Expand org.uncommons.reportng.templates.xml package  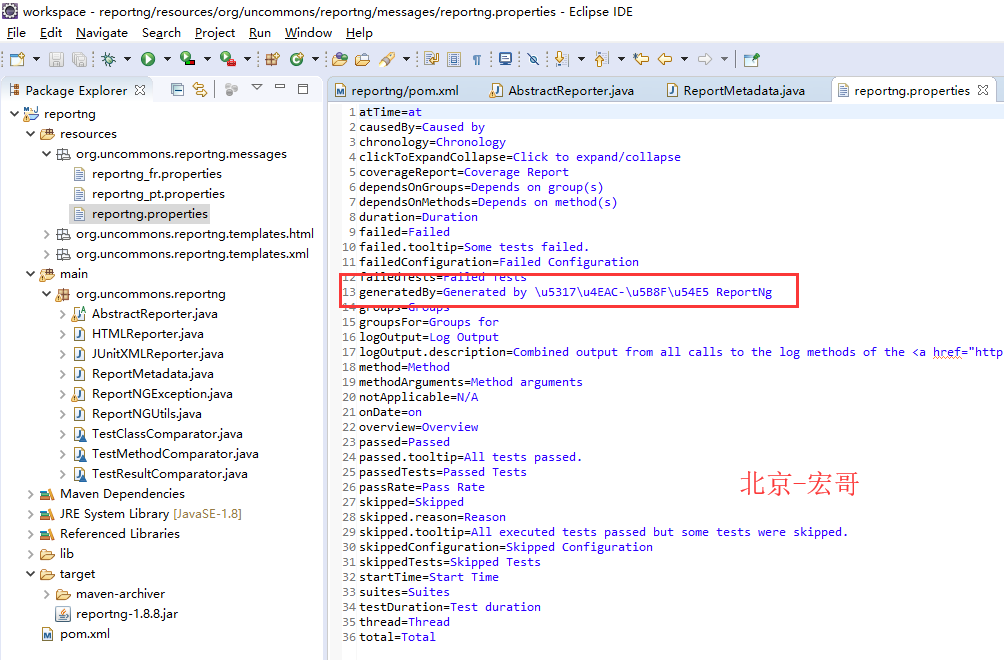(47, 254)
